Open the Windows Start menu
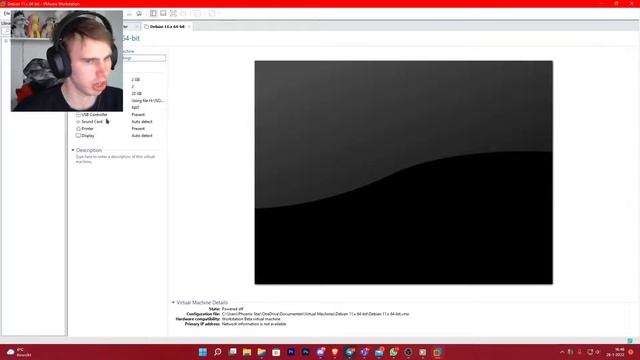Viewport: 640px width, 360px height. tap(203, 352)
